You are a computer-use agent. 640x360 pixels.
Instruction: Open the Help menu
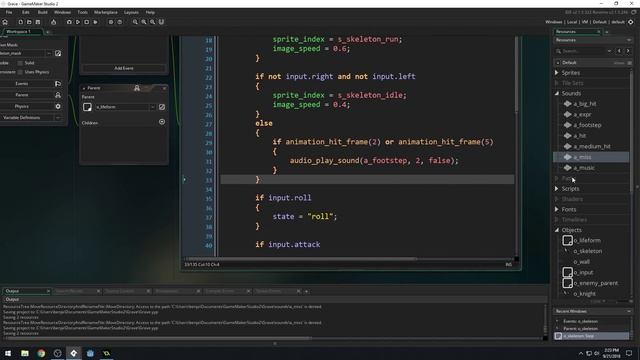[150, 12]
